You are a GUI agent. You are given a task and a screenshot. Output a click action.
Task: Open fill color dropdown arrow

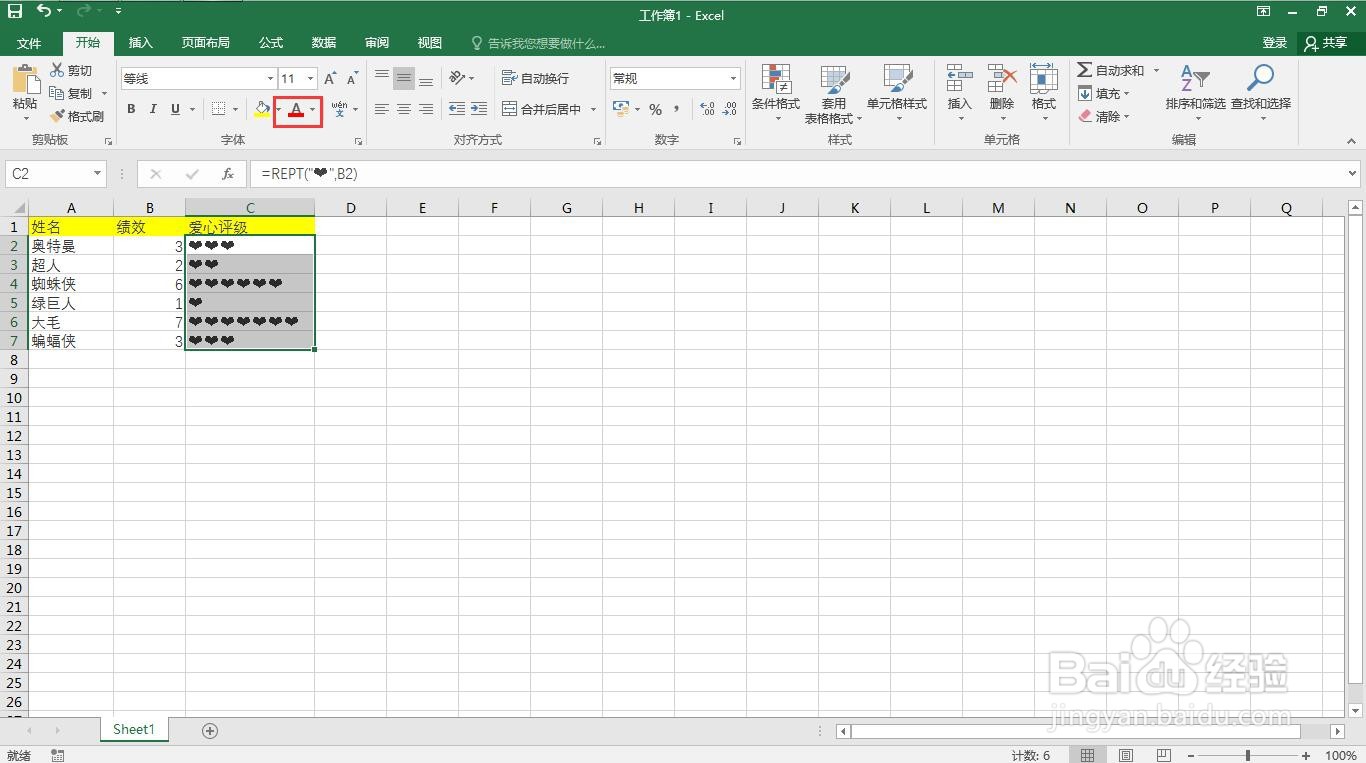(278, 109)
